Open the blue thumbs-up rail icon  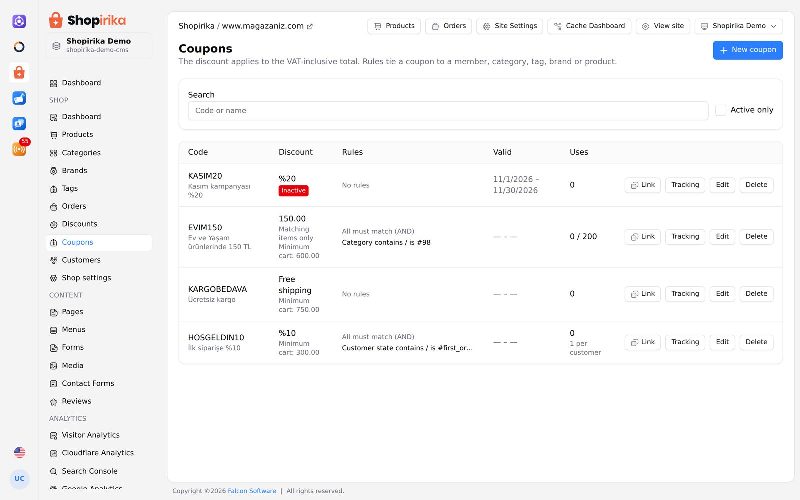(19, 98)
